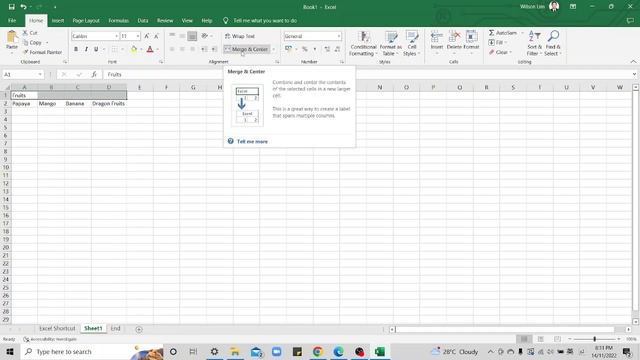Click the Windows Start button
640x360 pixels.
click(x=10, y=351)
